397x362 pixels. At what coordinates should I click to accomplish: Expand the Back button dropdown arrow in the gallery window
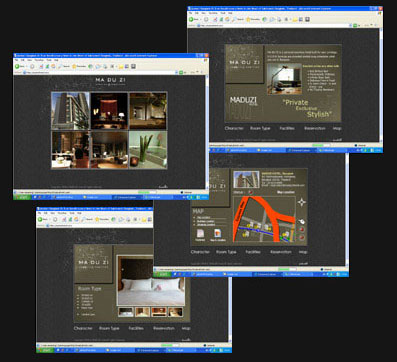[27, 66]
